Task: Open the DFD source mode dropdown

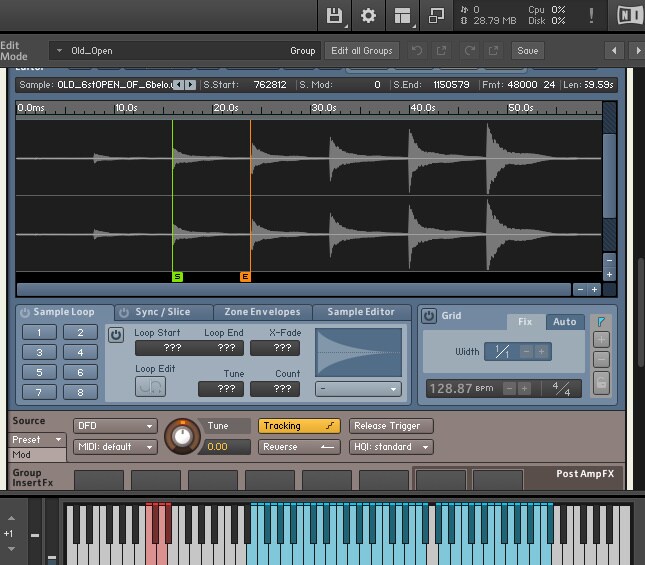Action: coord(115,426)
